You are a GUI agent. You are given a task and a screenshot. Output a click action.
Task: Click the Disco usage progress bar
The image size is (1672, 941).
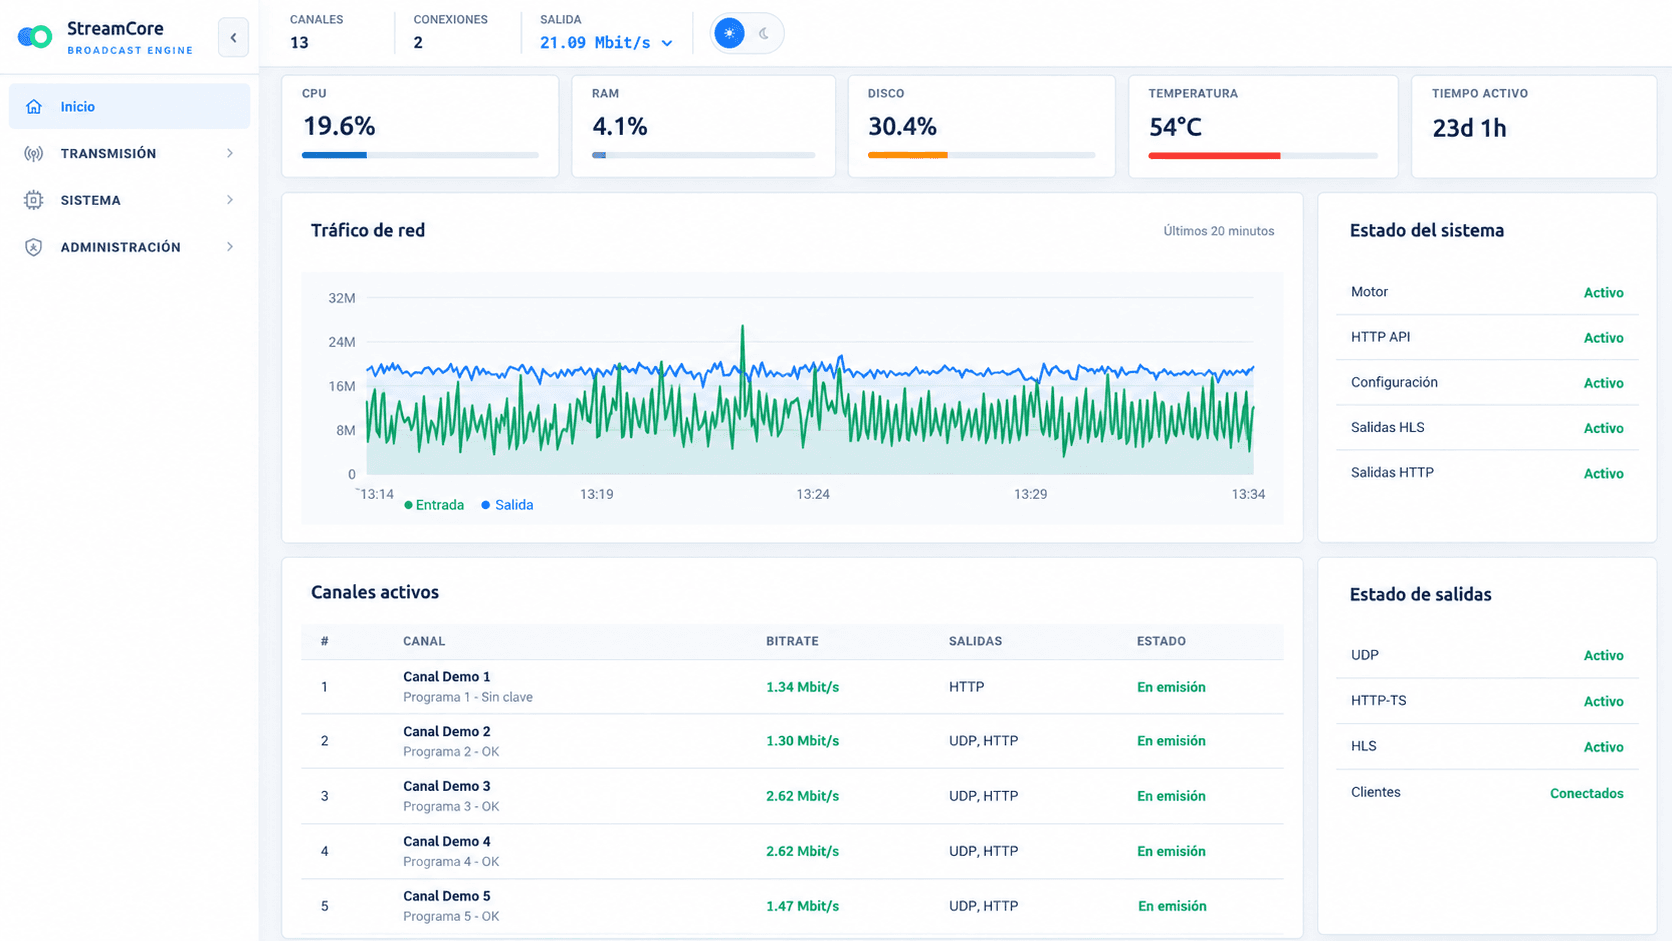(981, 155)
